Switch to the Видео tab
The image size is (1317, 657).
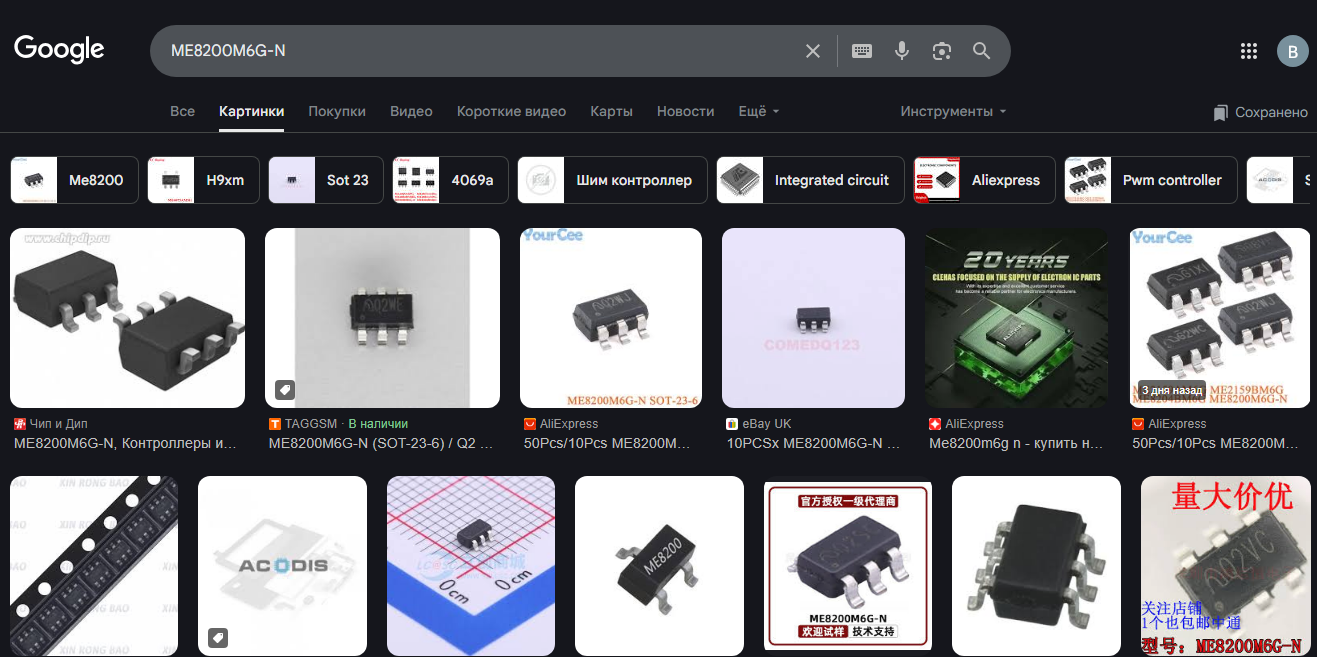click(411, 111)
